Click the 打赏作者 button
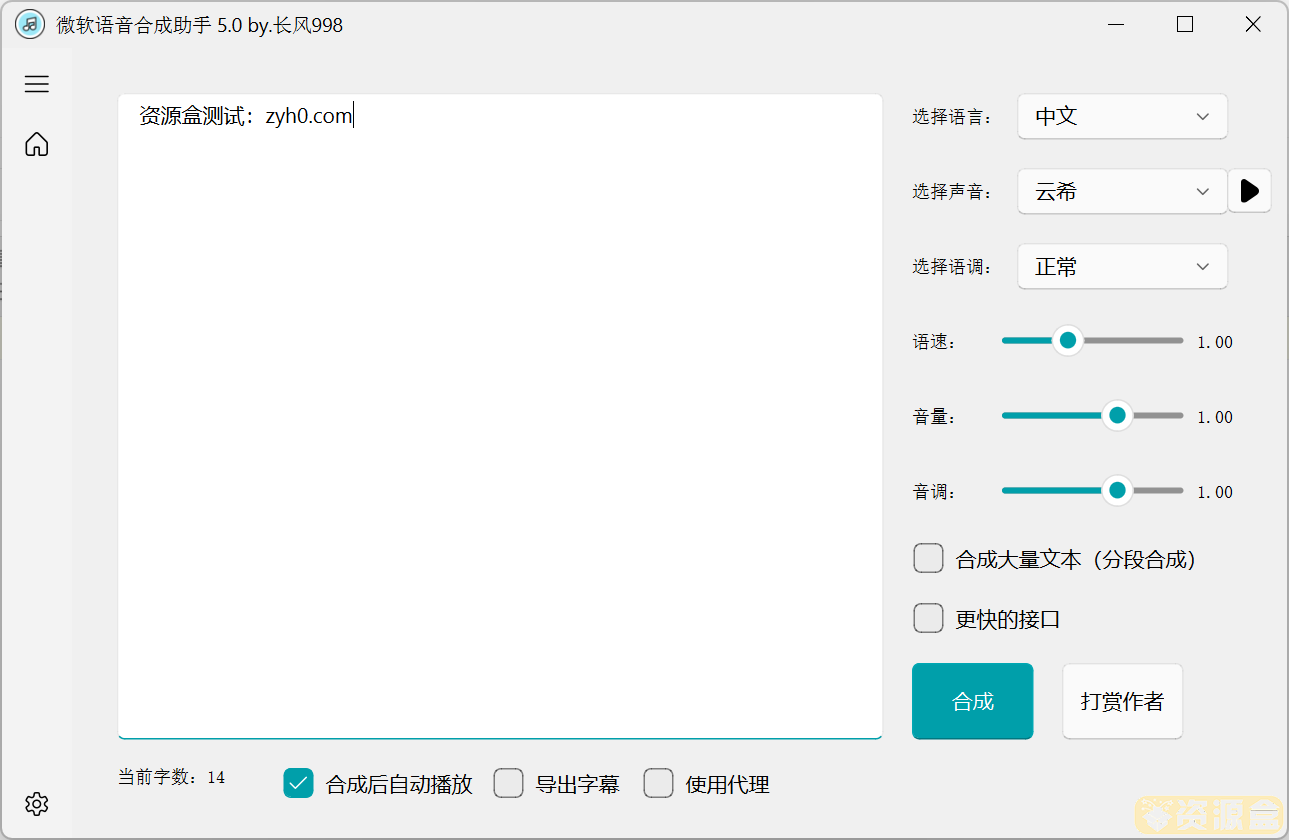 point(1122,701)
